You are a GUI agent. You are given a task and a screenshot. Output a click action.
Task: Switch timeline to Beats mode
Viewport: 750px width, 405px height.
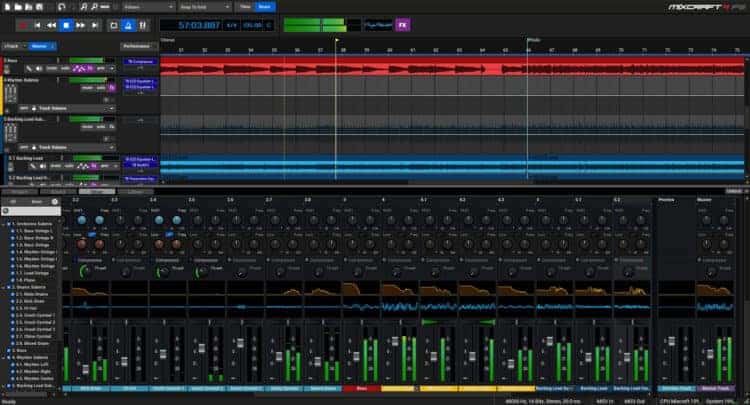tap(265, 7)
